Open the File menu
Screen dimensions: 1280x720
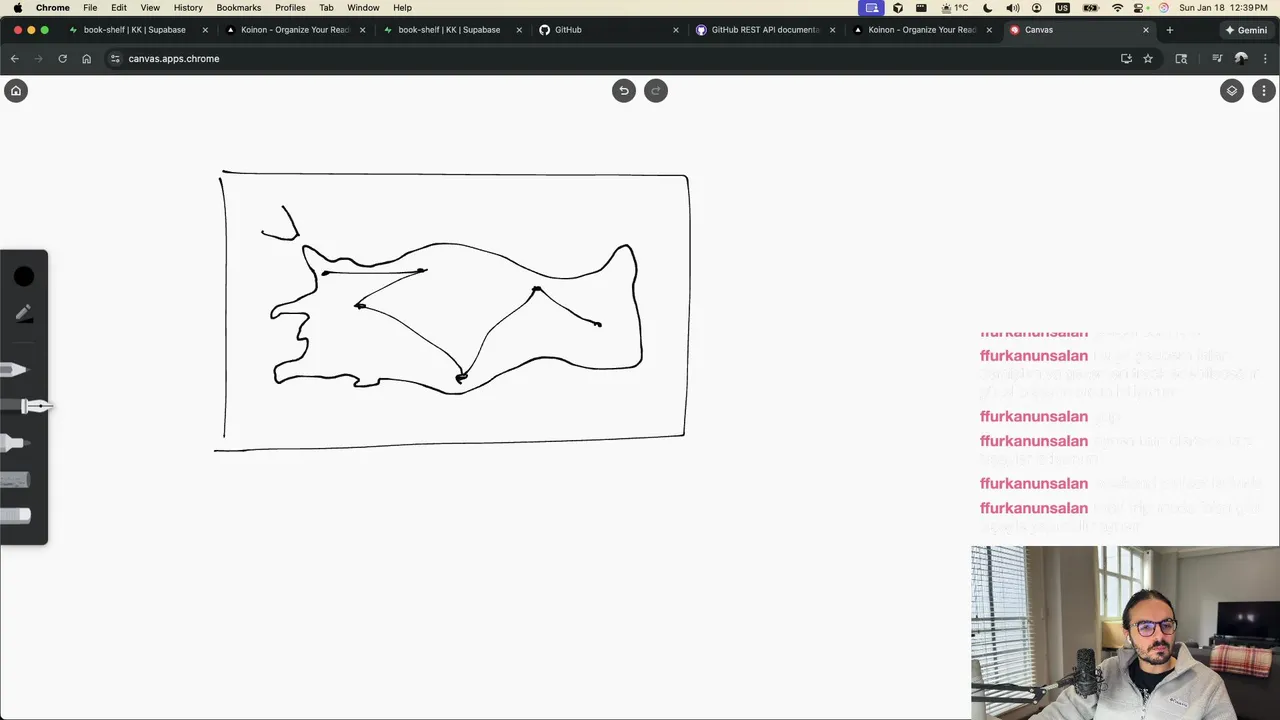click(x=90, y=7)
